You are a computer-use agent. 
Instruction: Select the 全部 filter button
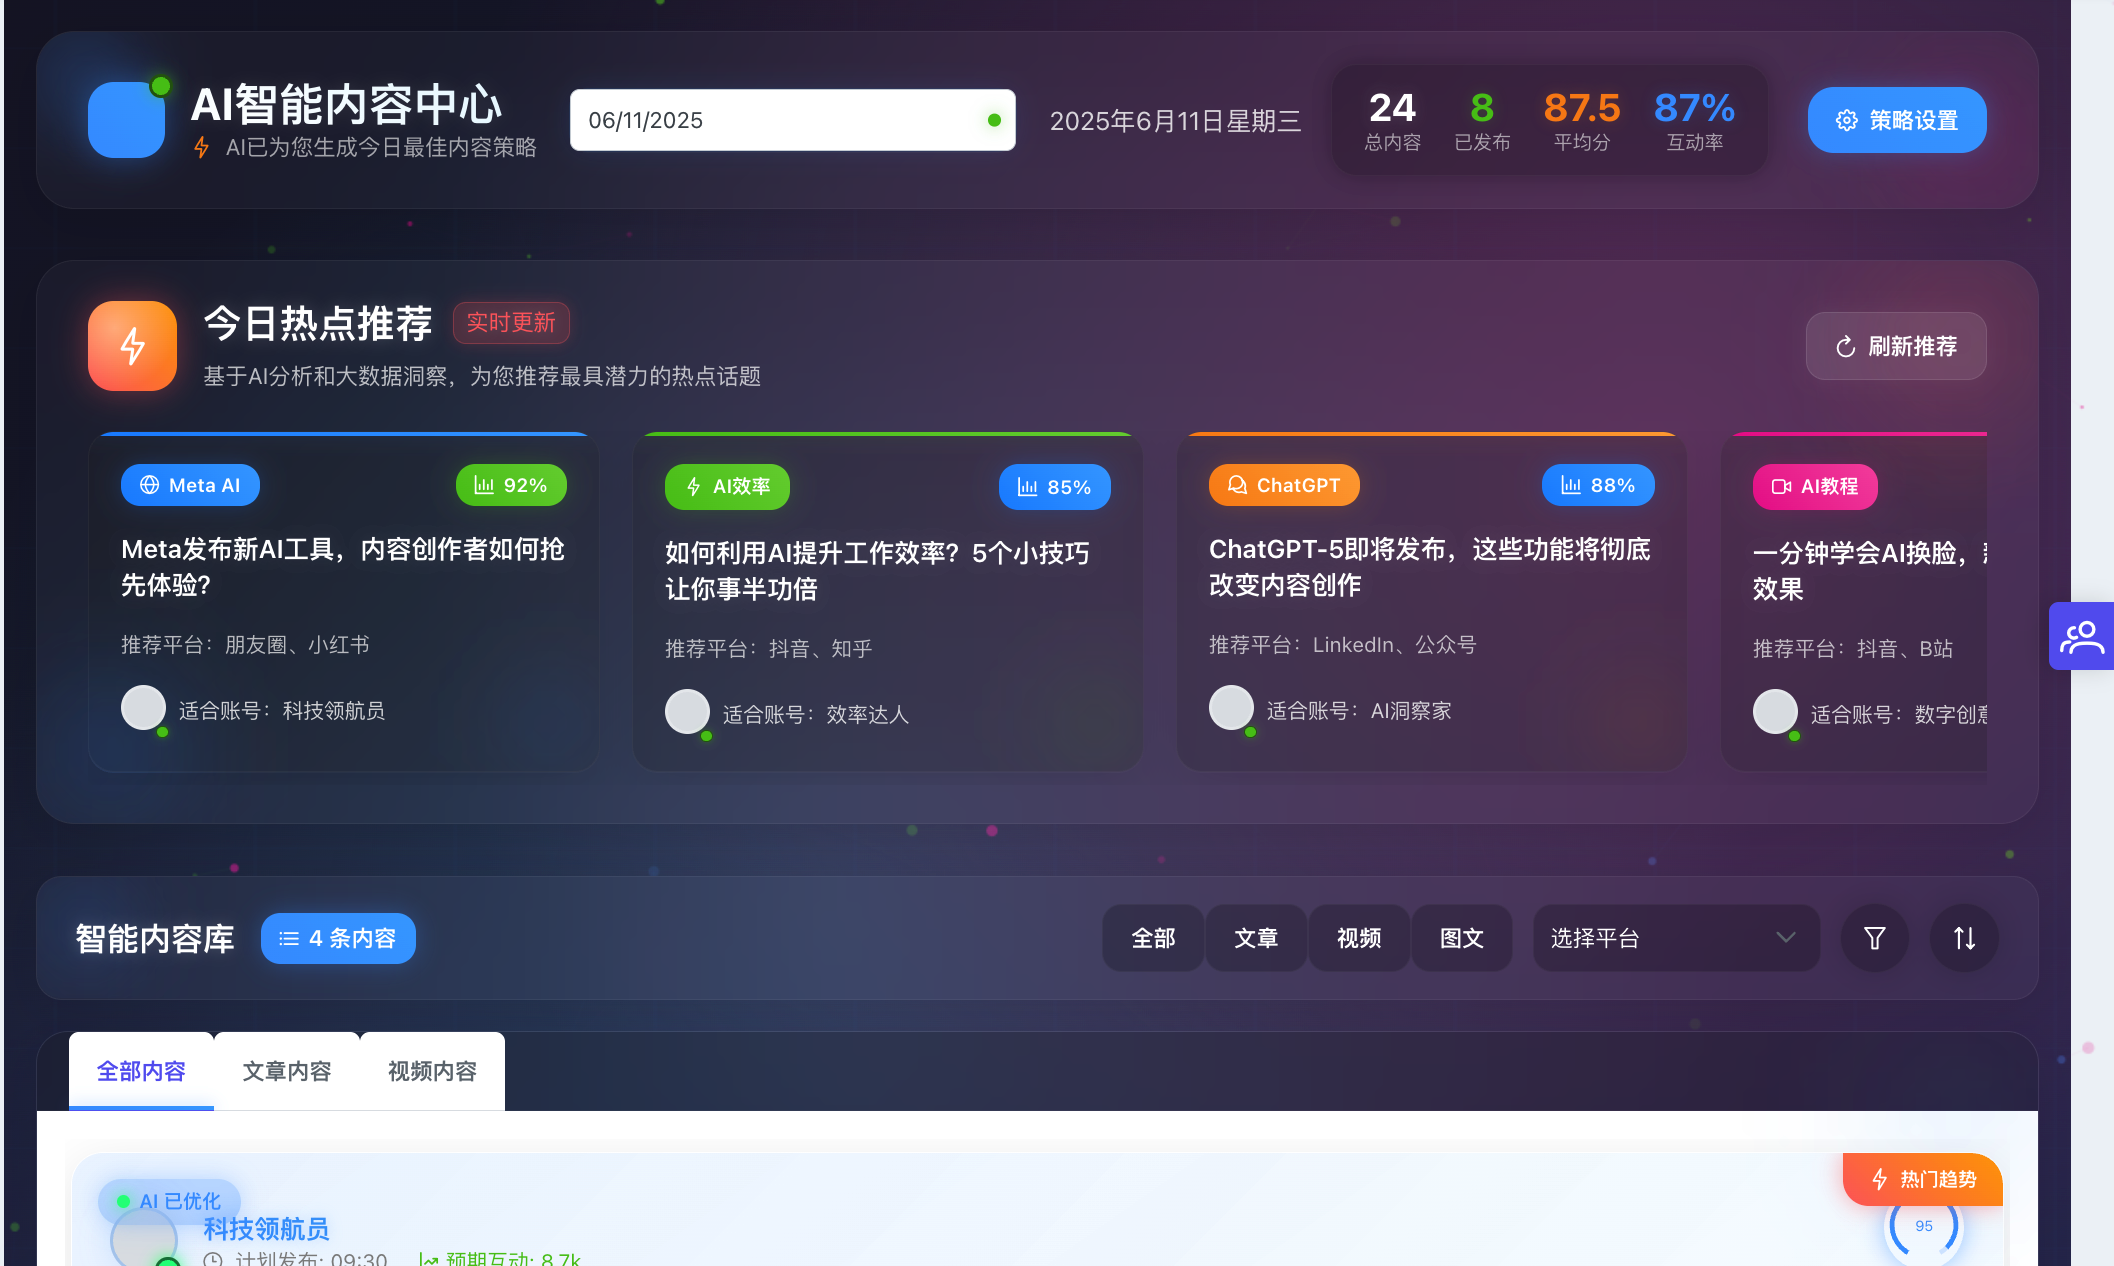click(1153, 938)
